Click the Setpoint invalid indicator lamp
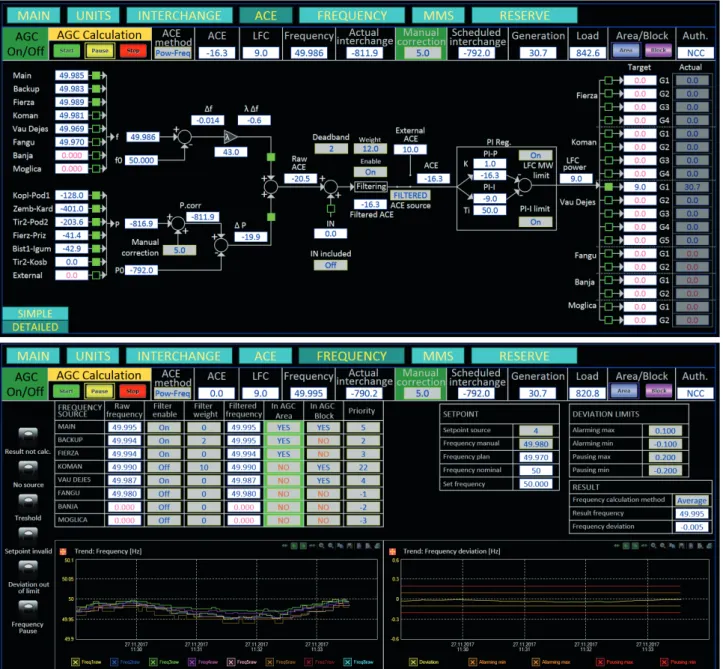Screen dimensions: 723x669 (x=28, y=536)
